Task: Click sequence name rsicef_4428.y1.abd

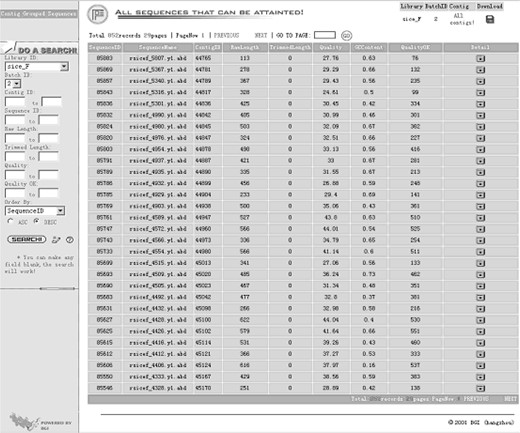Action: click(158, 320)
